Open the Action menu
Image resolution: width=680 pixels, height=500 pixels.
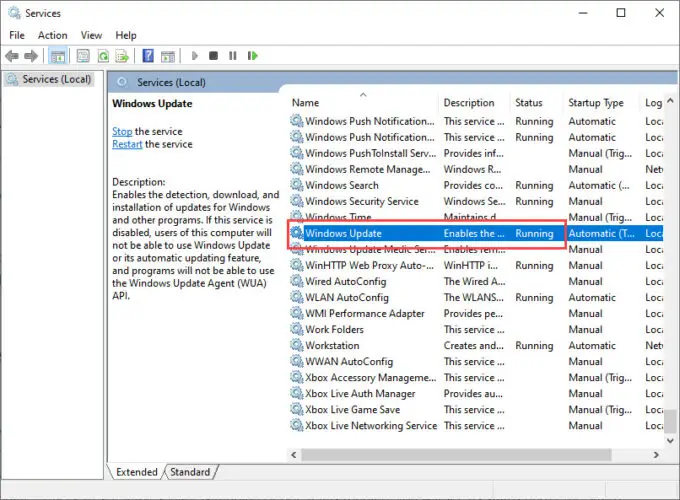coord(52,35)
